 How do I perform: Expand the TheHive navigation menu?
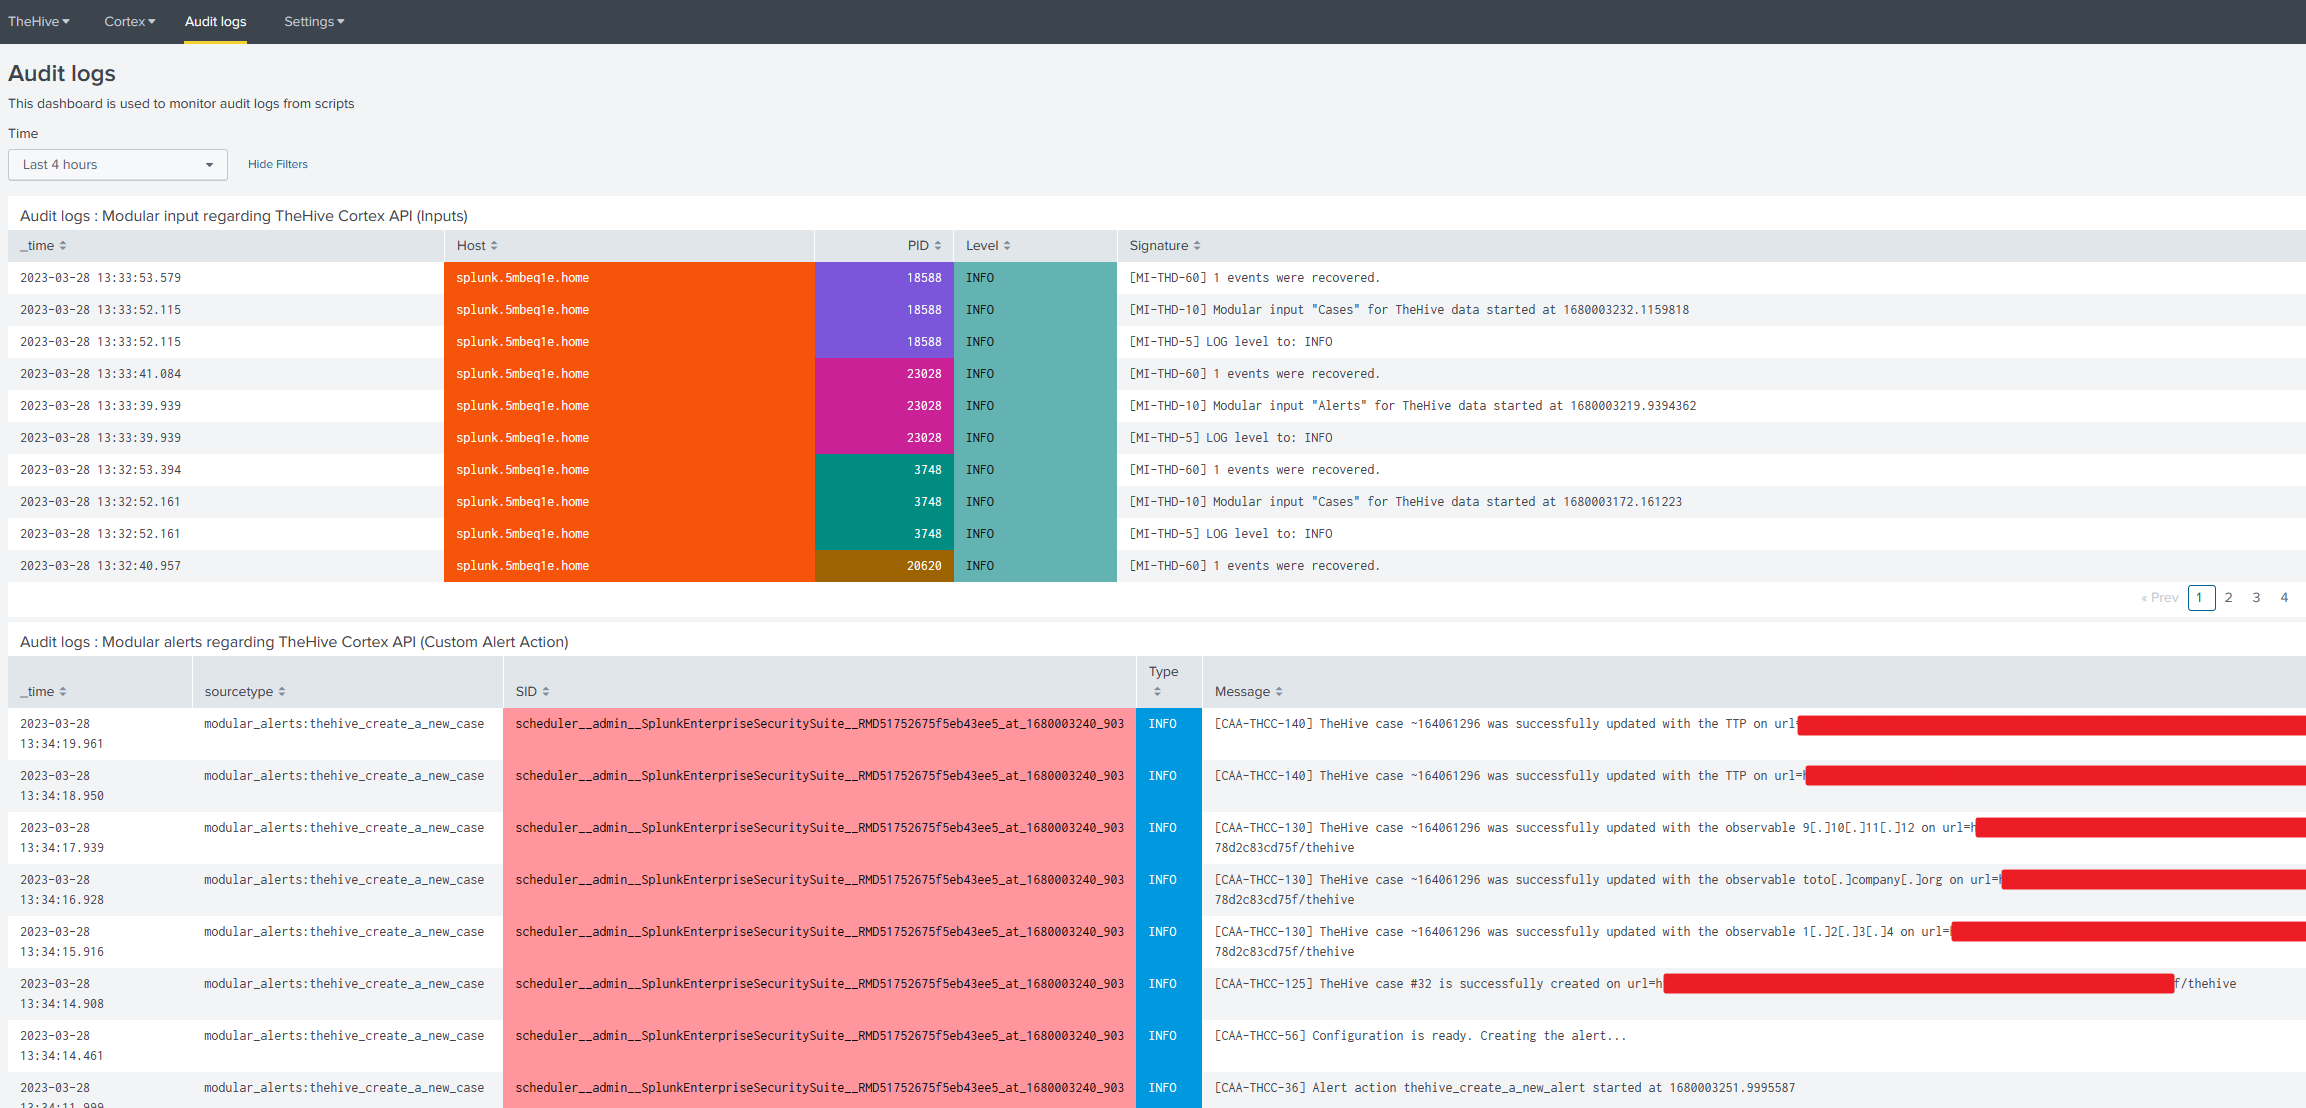pos(38,22)
